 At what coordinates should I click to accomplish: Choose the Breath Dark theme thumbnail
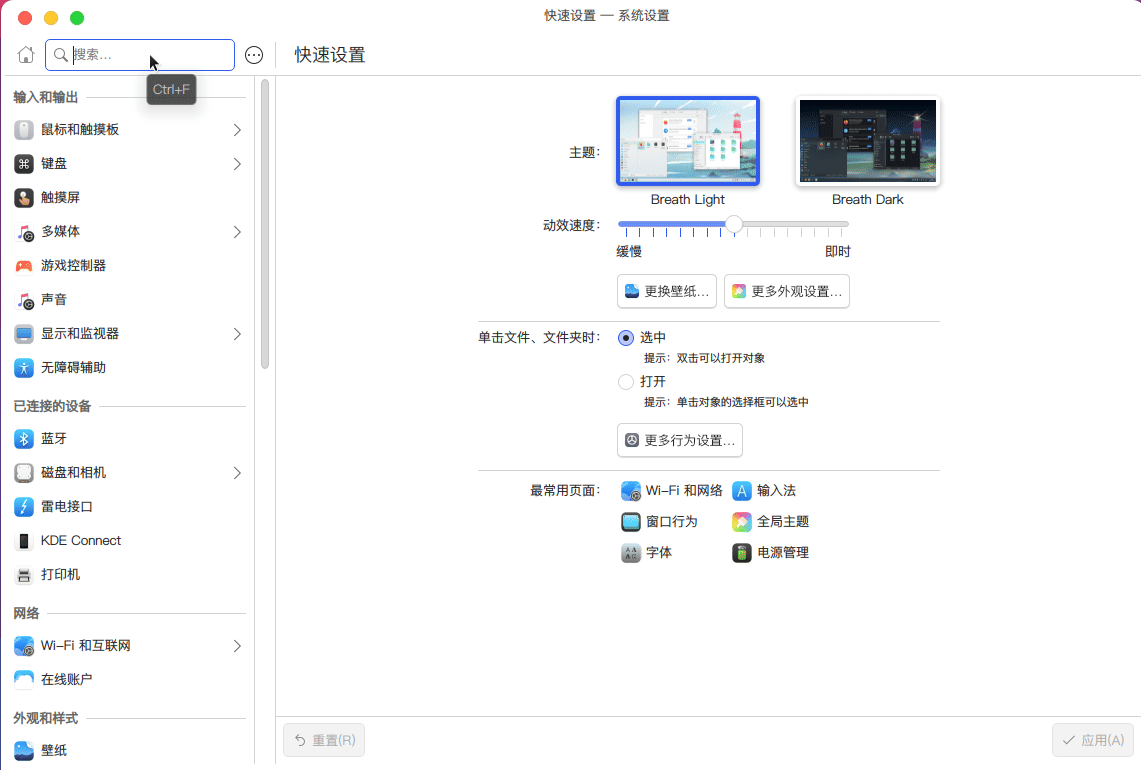[x=867, y=142]
